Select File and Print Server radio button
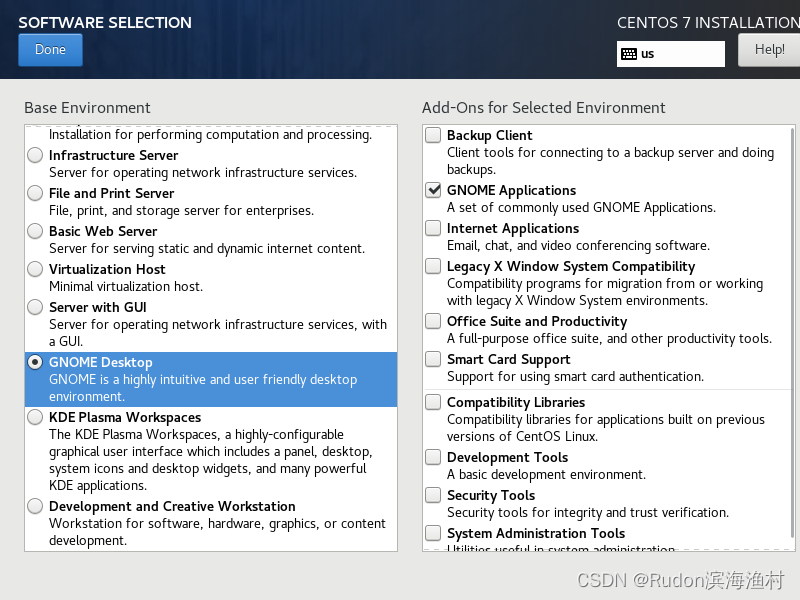This screenshot has height=600, width=800. [x=35, y=193]
